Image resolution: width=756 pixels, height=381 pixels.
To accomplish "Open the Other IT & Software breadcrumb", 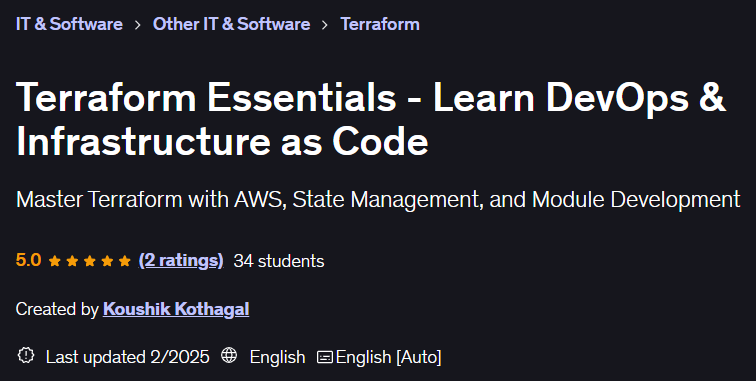I will coord(231,24).
